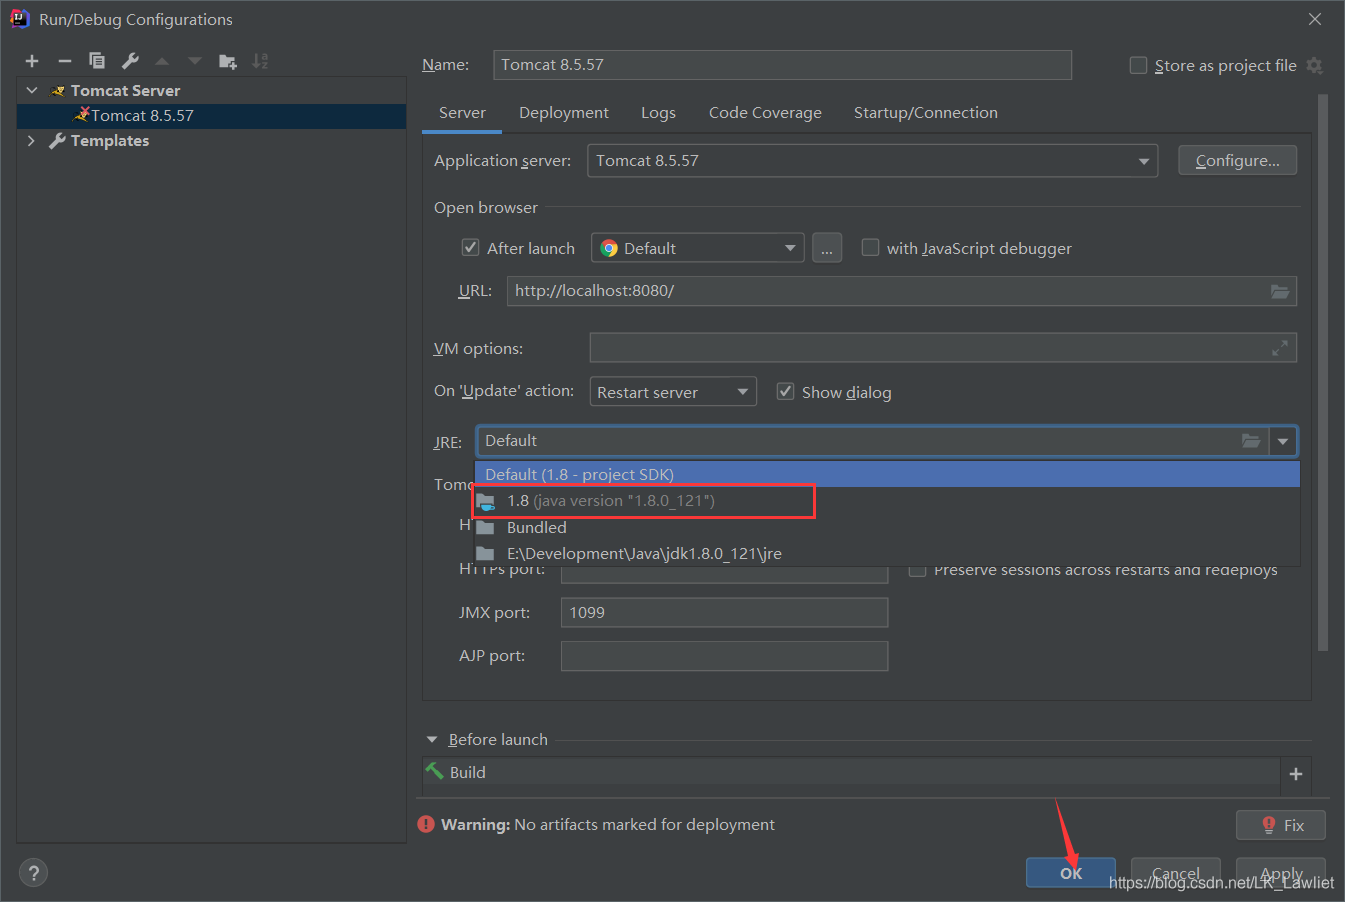Click the warning error icon
This screenshot has width=1345, height=902.
(426, 824)
